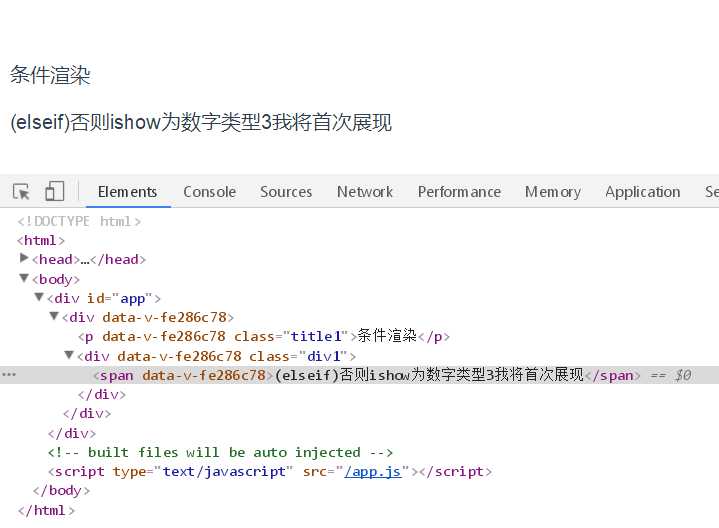Select the 'built files will be auto injected' comment
This screenshot has height=528, width=719.
pyautogui.click(x=220, y=452)
